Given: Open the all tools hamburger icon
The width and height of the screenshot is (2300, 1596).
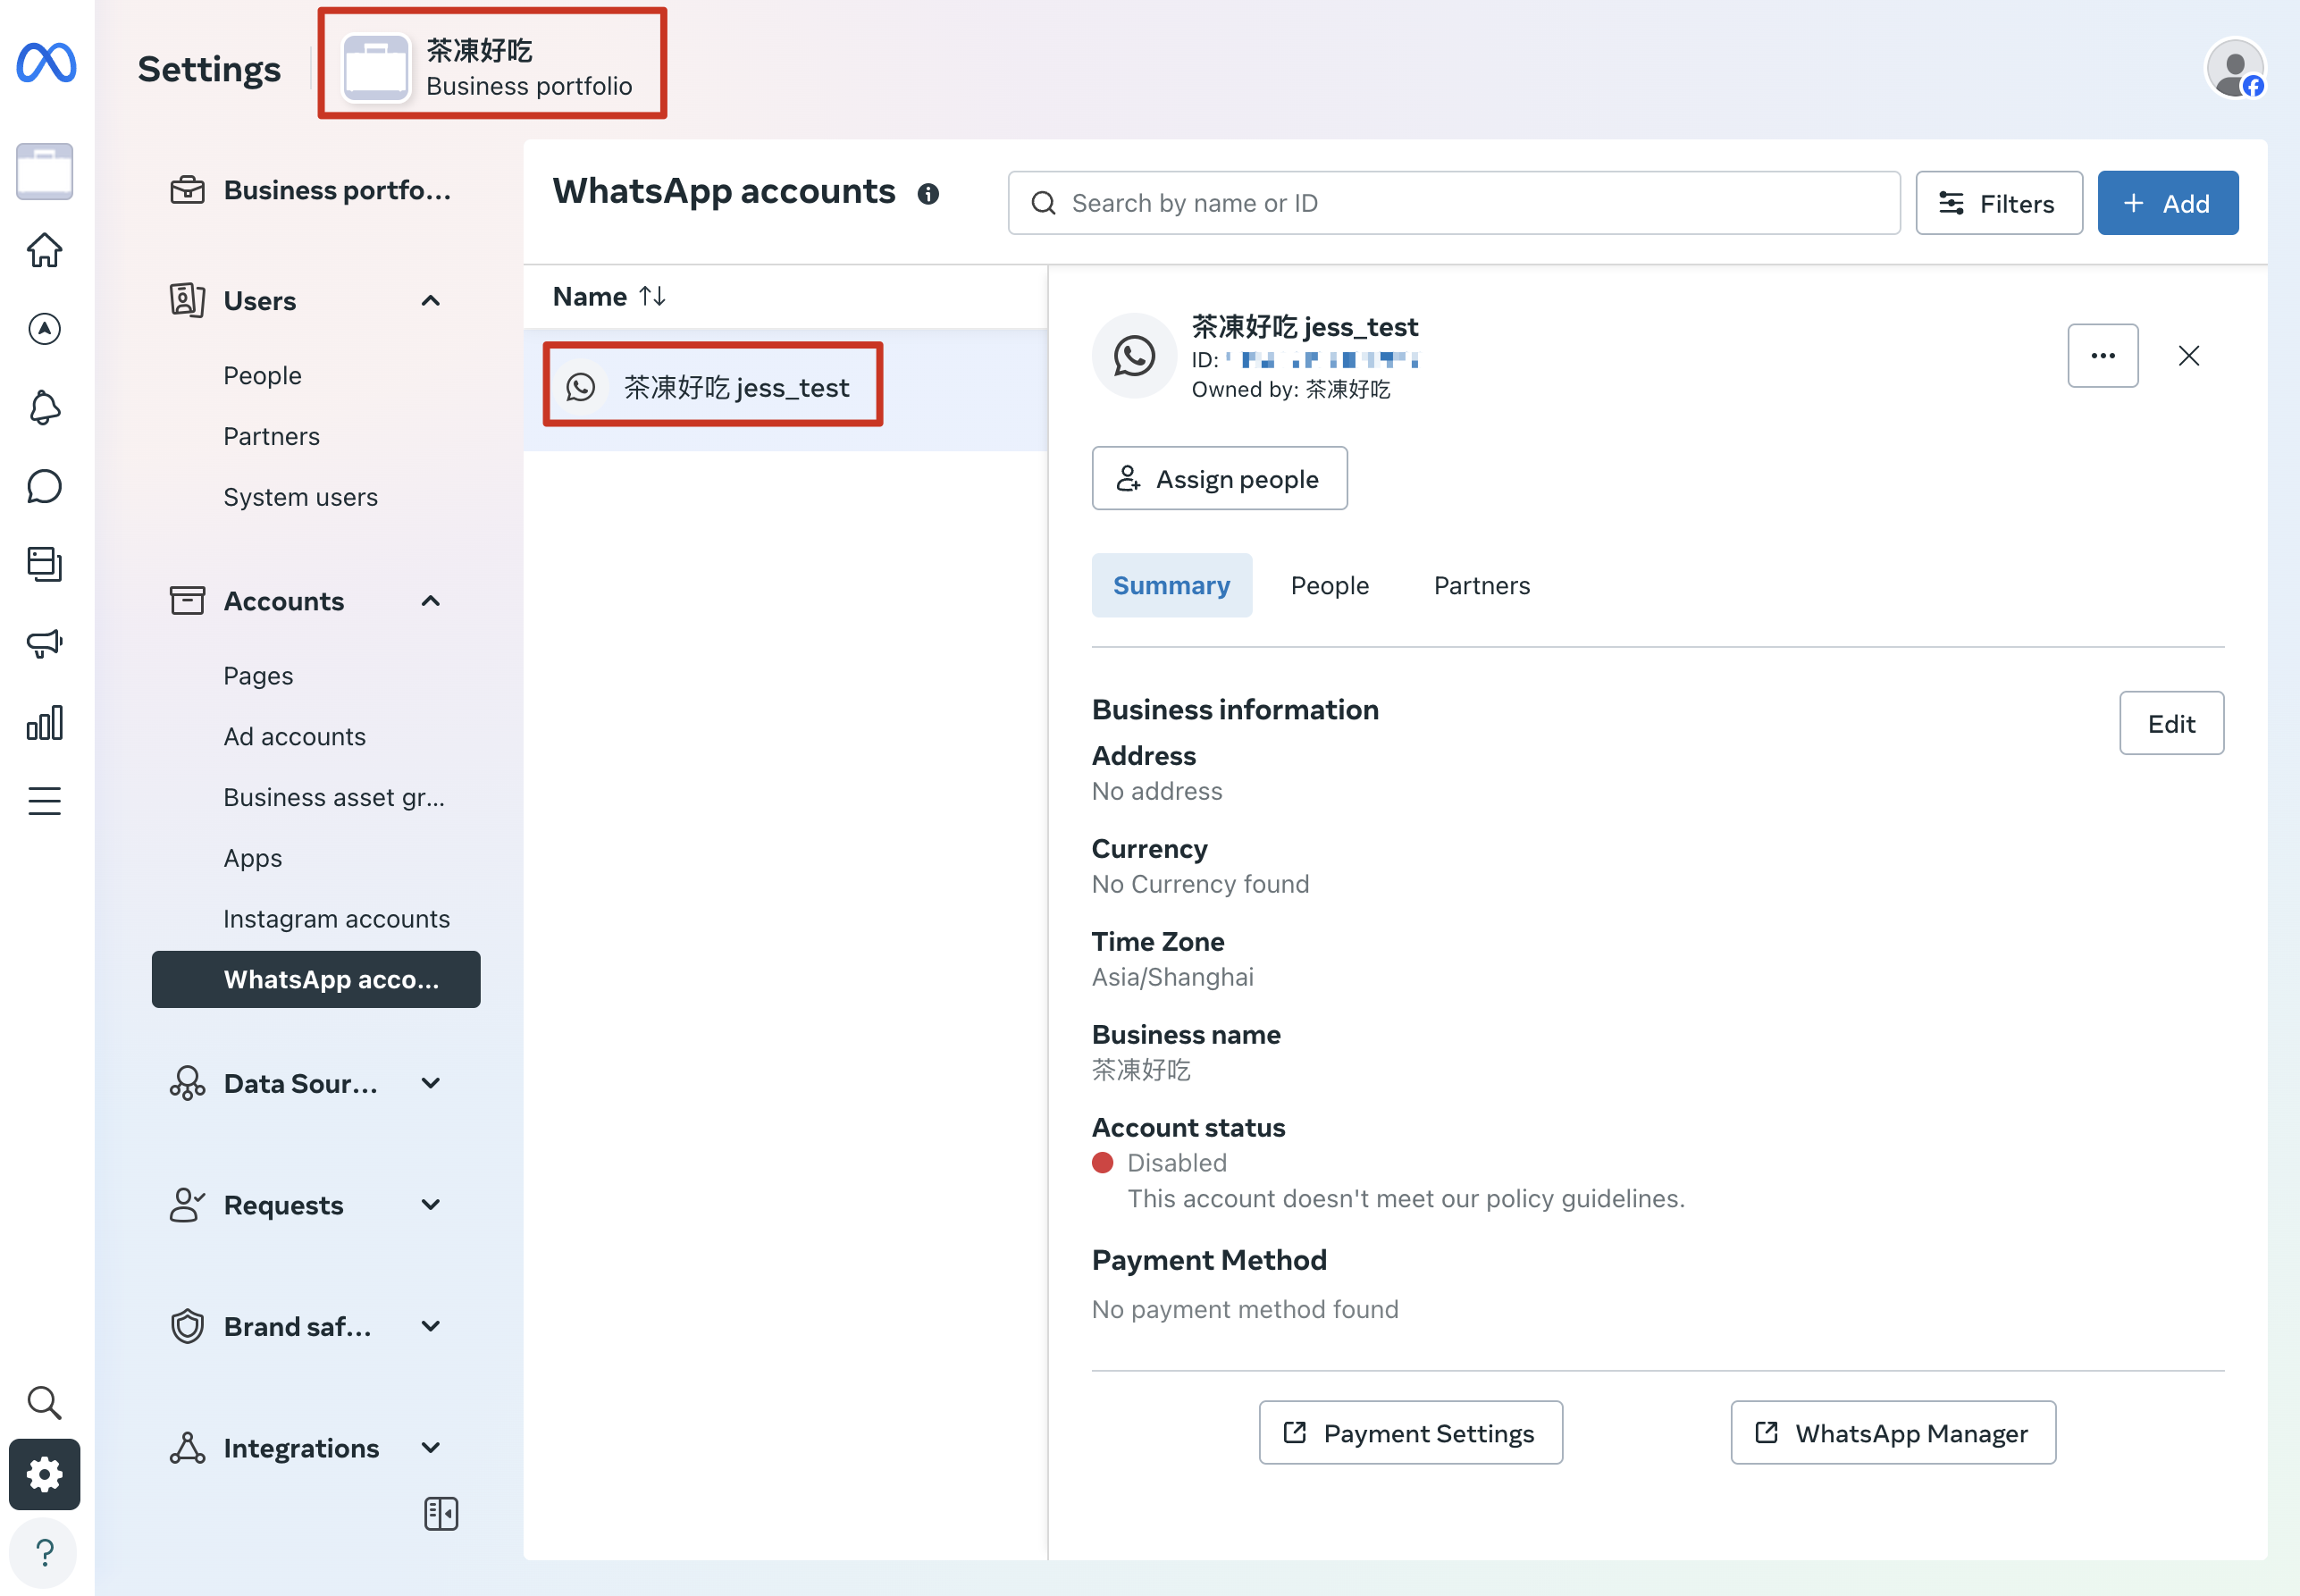Looking at the screenshot, I should [45, 801].
